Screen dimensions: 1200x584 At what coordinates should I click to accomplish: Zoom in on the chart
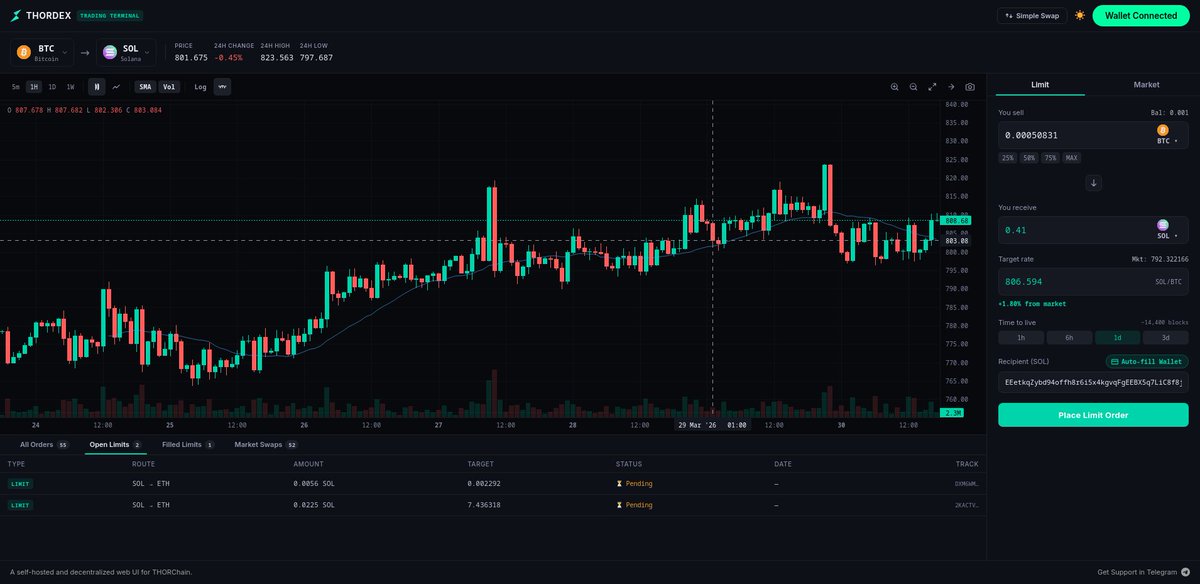pyautogui.click(x=895, y=87)
